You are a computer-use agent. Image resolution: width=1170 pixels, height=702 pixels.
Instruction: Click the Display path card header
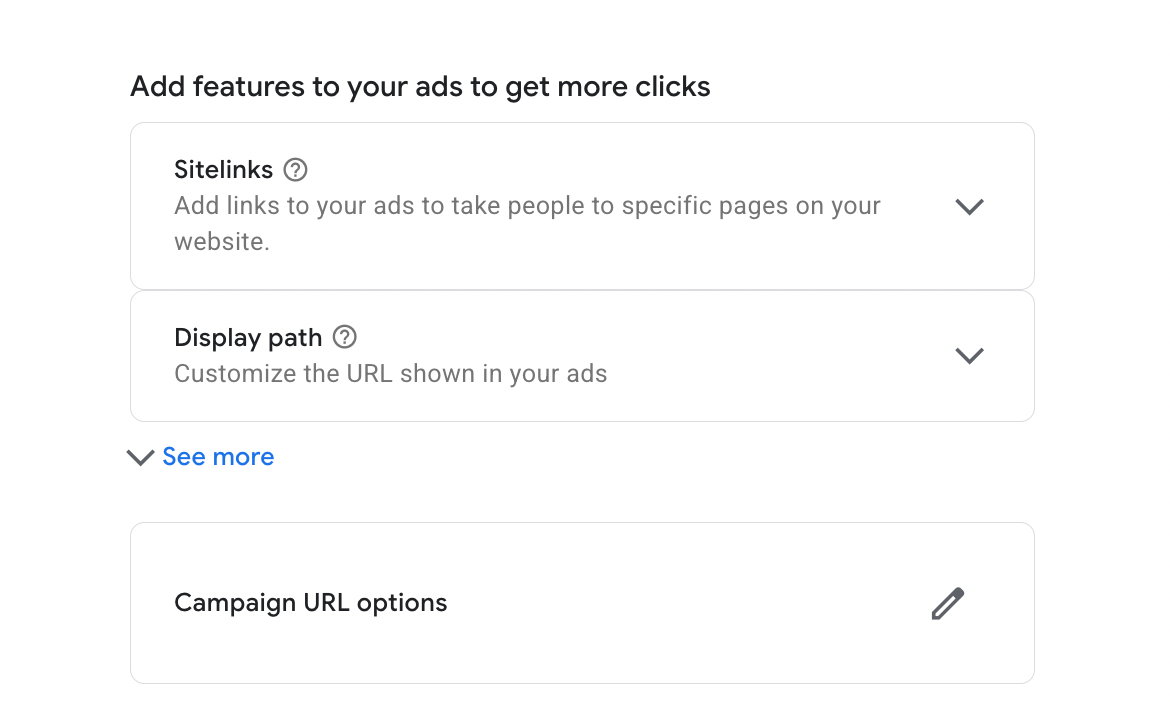248,338
